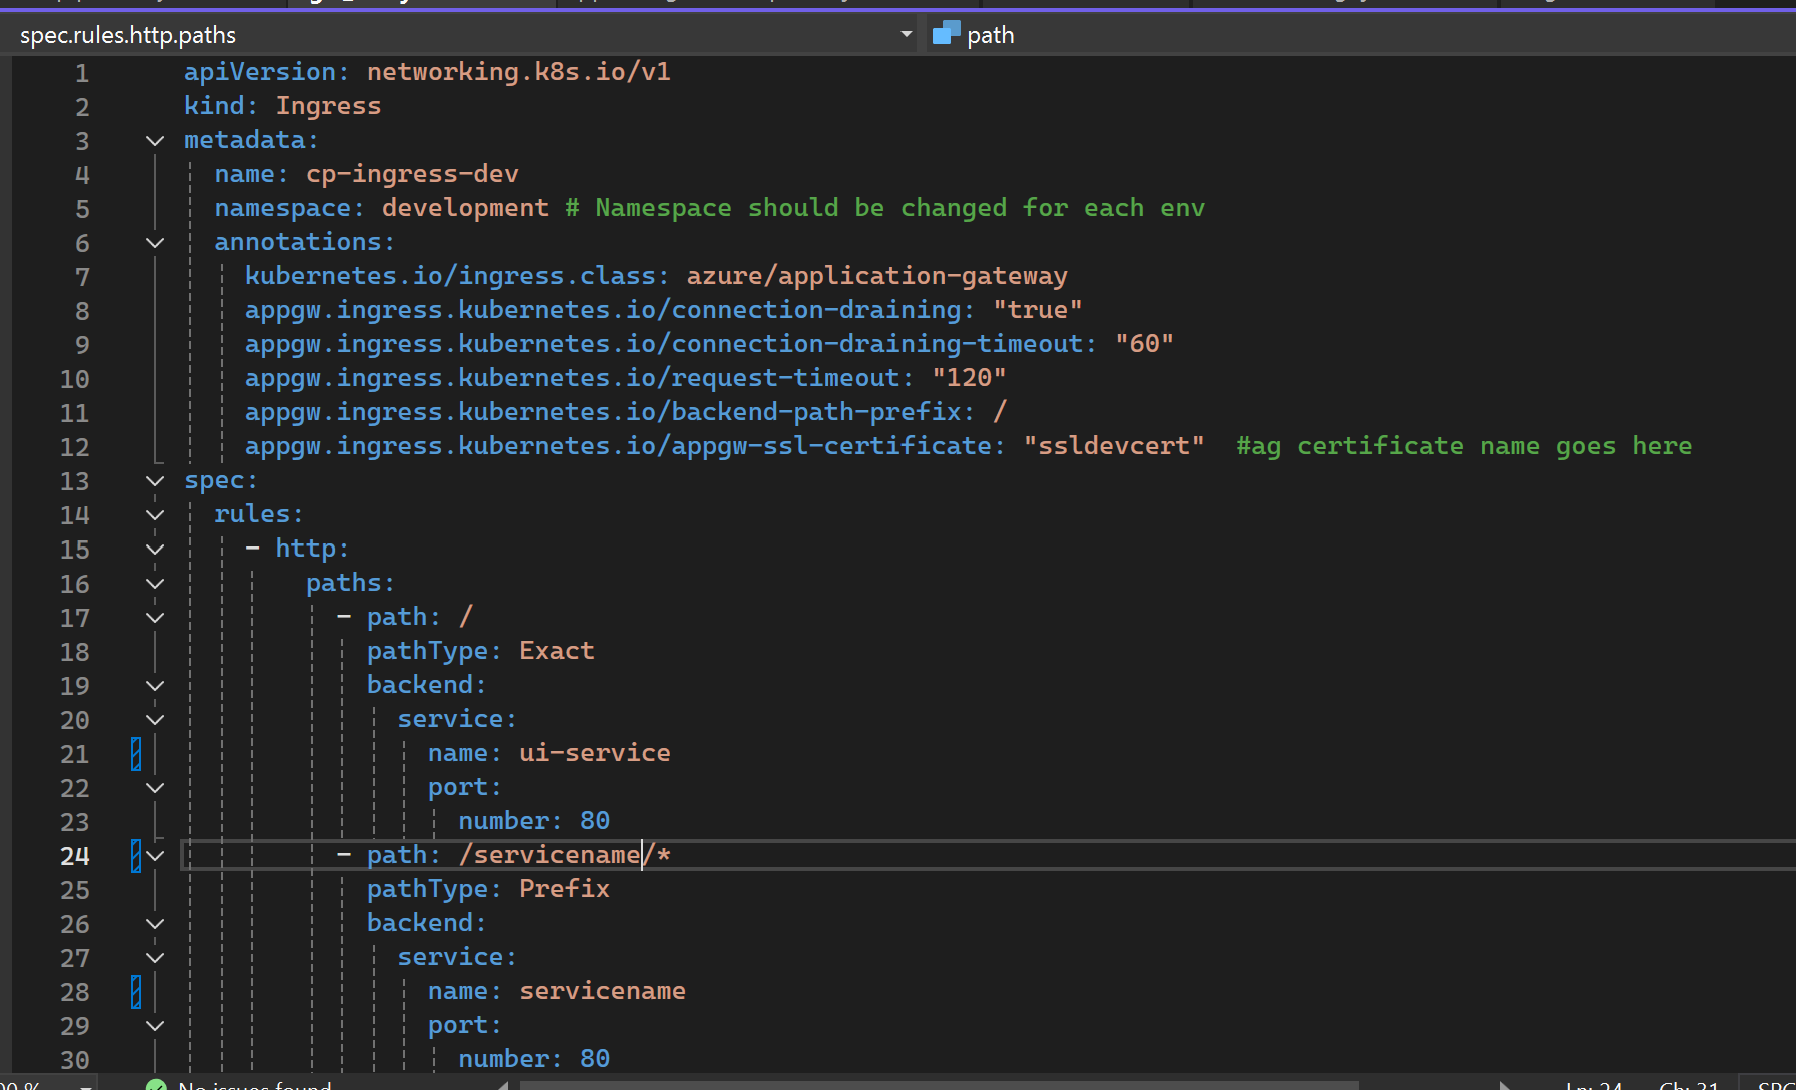This screenshot has width=1796, height=1090.
Task: Collapse the annotations block on line 6
Action: click(x=155, y=243)
